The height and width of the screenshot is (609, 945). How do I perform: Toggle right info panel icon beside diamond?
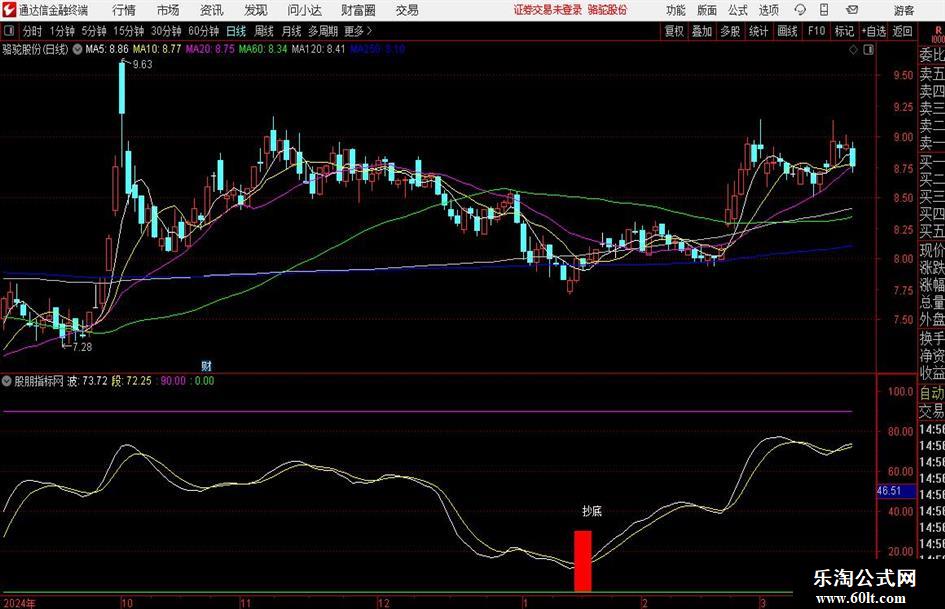(868, 50)
